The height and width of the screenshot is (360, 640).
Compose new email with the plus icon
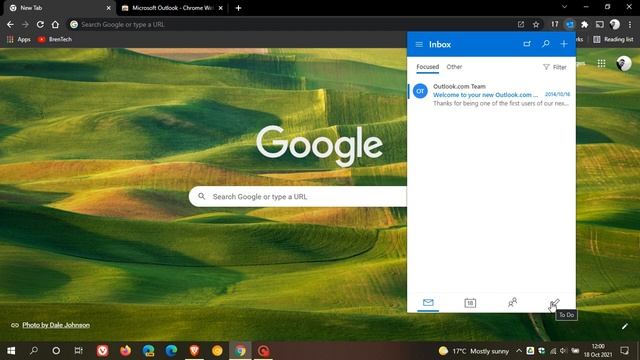click(x=564, y=44)
